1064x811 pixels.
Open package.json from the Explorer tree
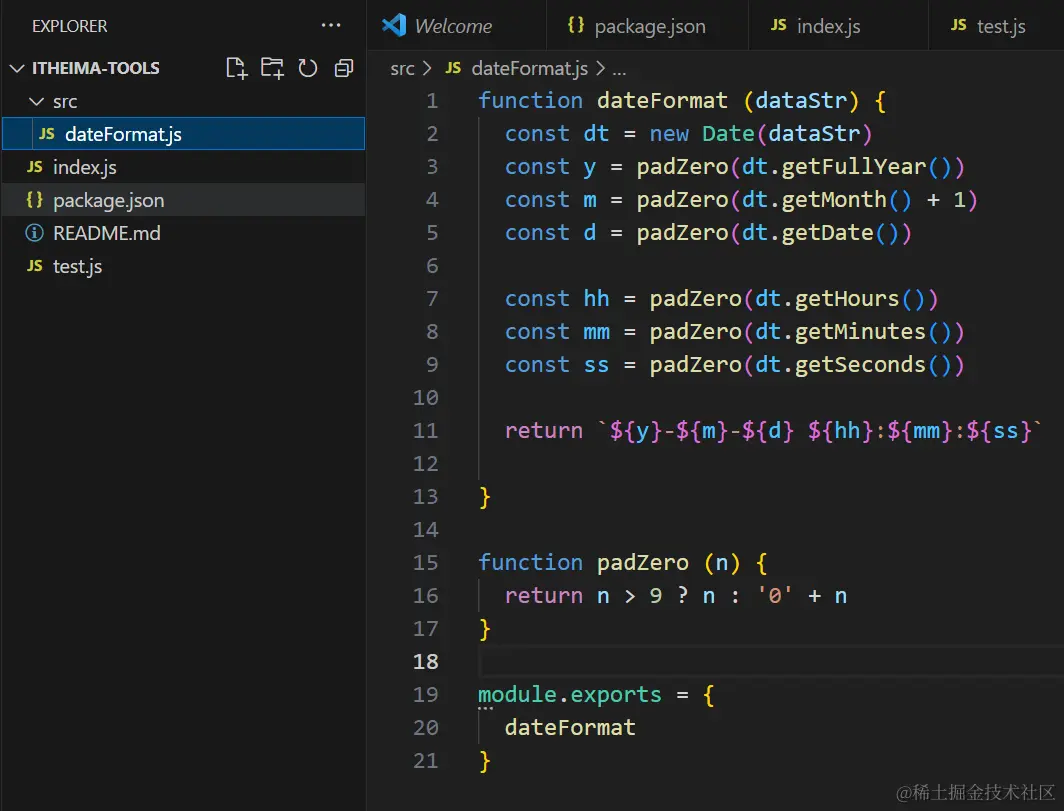click(x=184, y=200)
